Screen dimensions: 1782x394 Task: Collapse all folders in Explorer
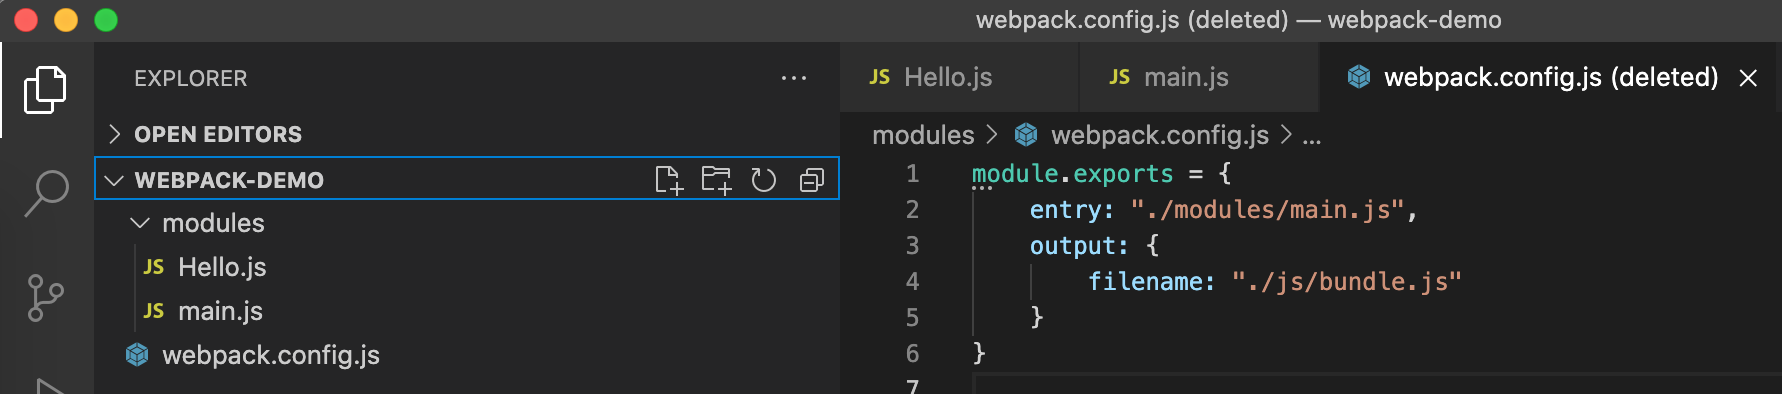pos(812,180)
